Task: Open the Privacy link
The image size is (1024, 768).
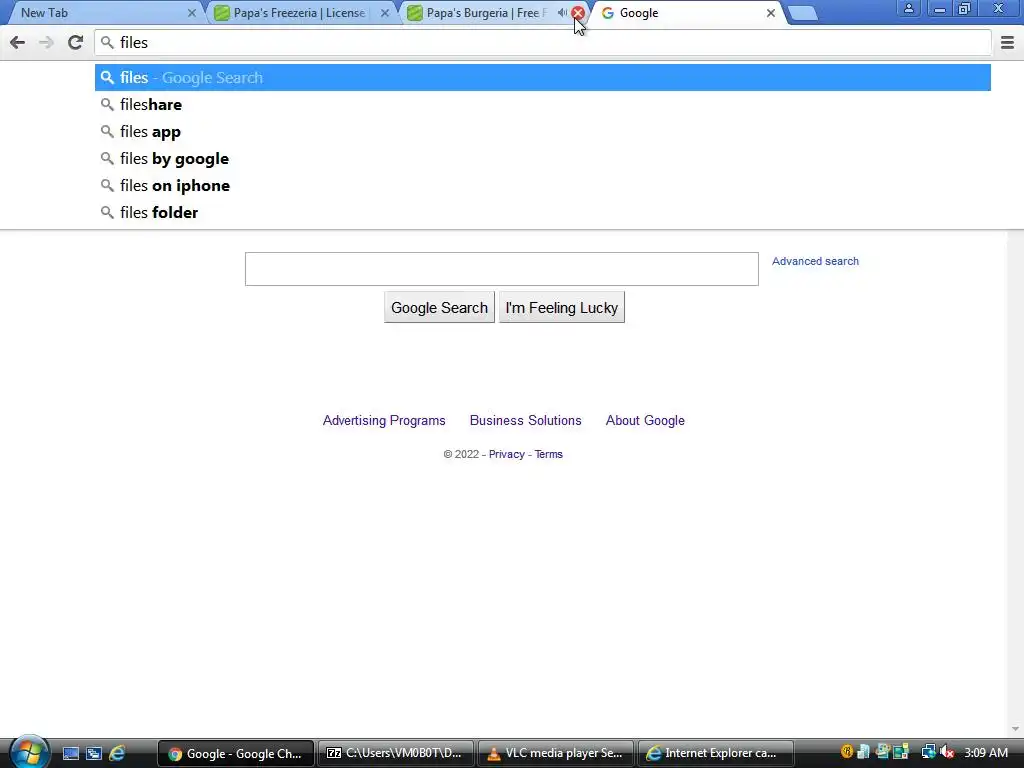Action: click(x=507, y=455)
